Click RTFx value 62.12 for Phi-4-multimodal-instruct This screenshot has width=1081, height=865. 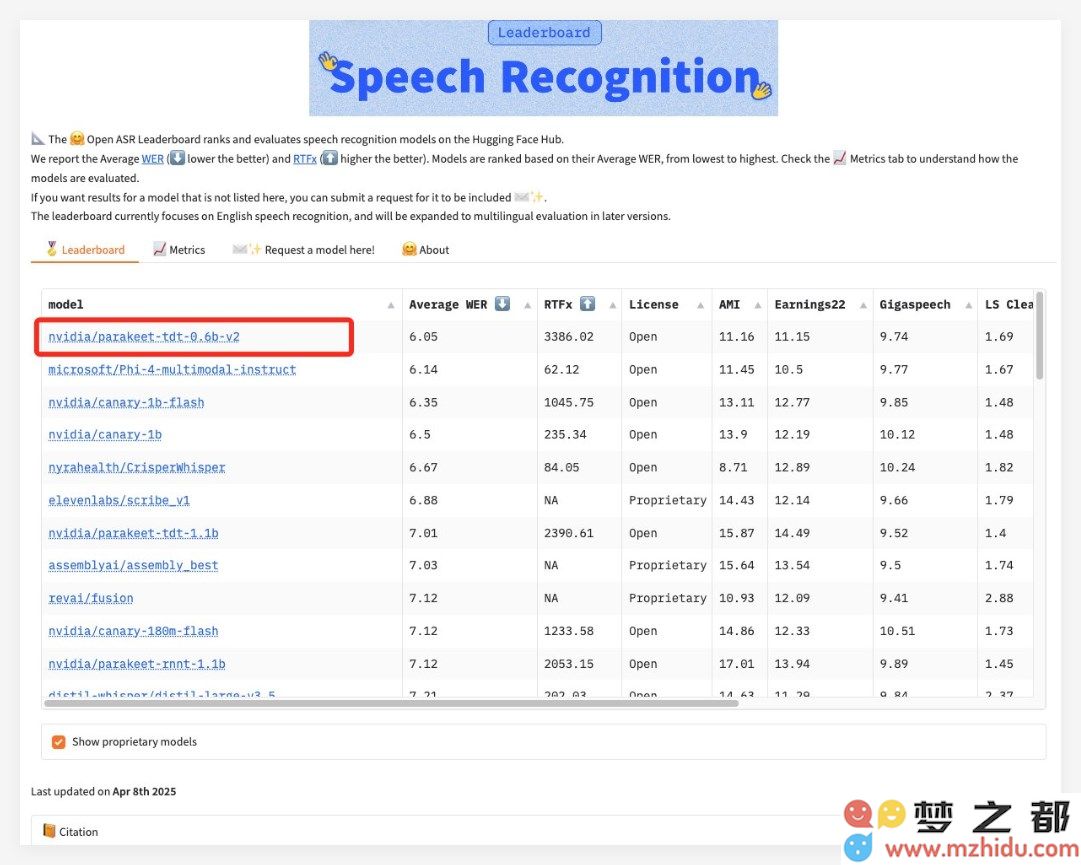[562, 369]
